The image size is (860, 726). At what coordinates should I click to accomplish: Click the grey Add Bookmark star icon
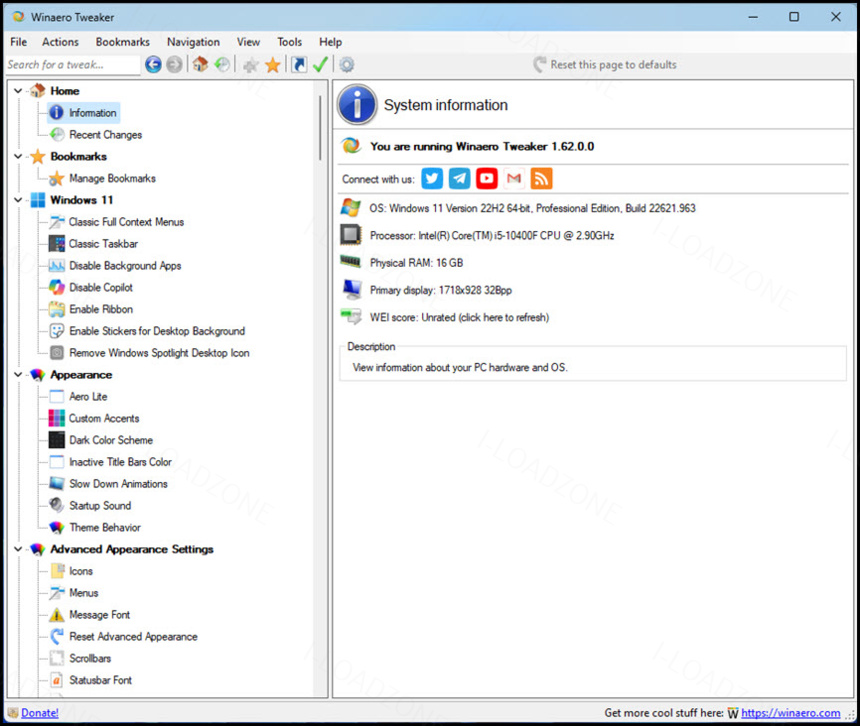(x=251, y=65)
